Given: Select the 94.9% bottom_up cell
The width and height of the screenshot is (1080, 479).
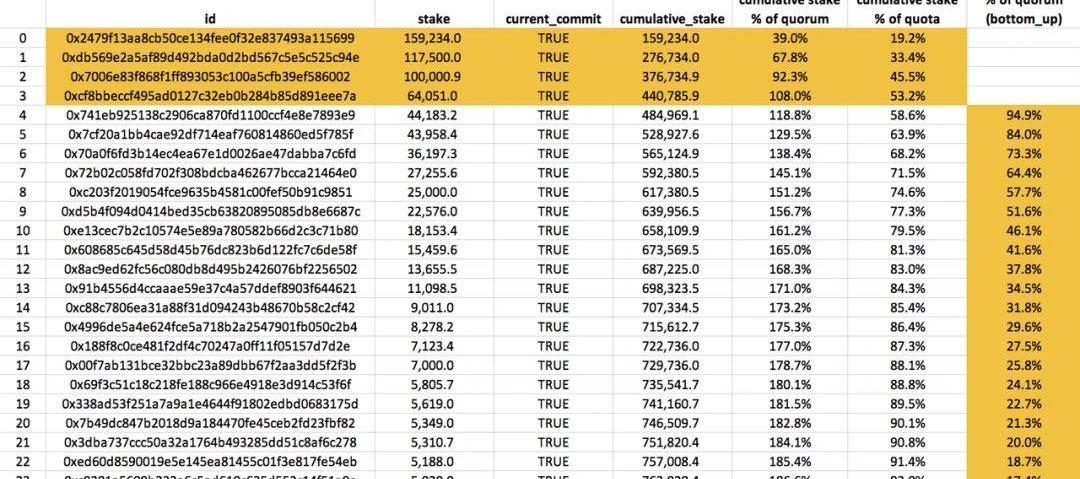Looking at the screenshot, I should click(1024, 115).
